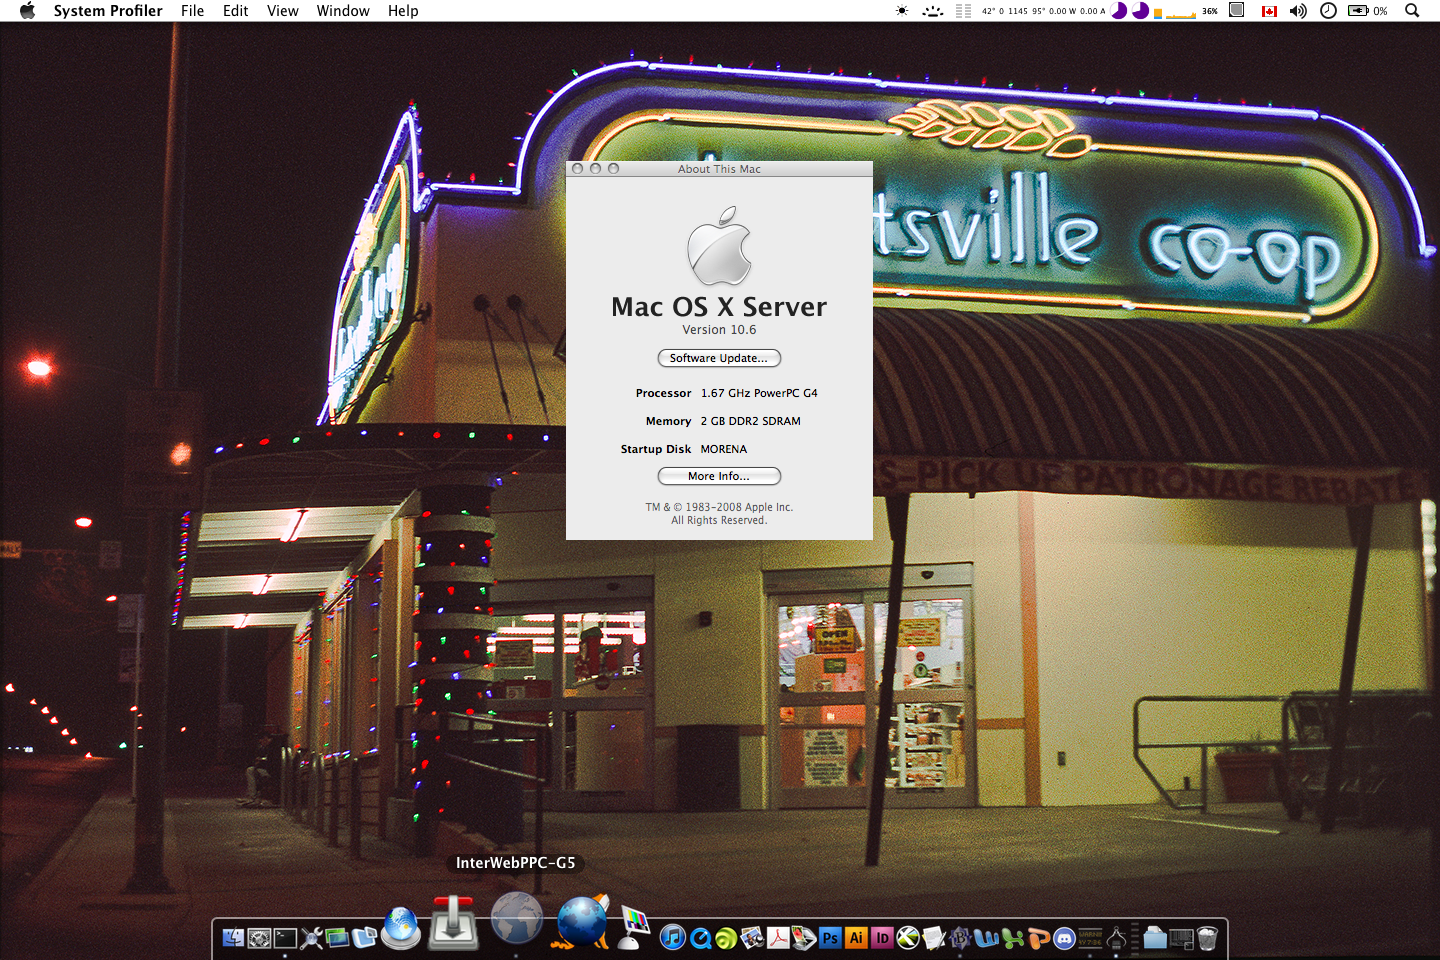
Task: Click the Software Update... button
Action: click(x=719, y=358)
